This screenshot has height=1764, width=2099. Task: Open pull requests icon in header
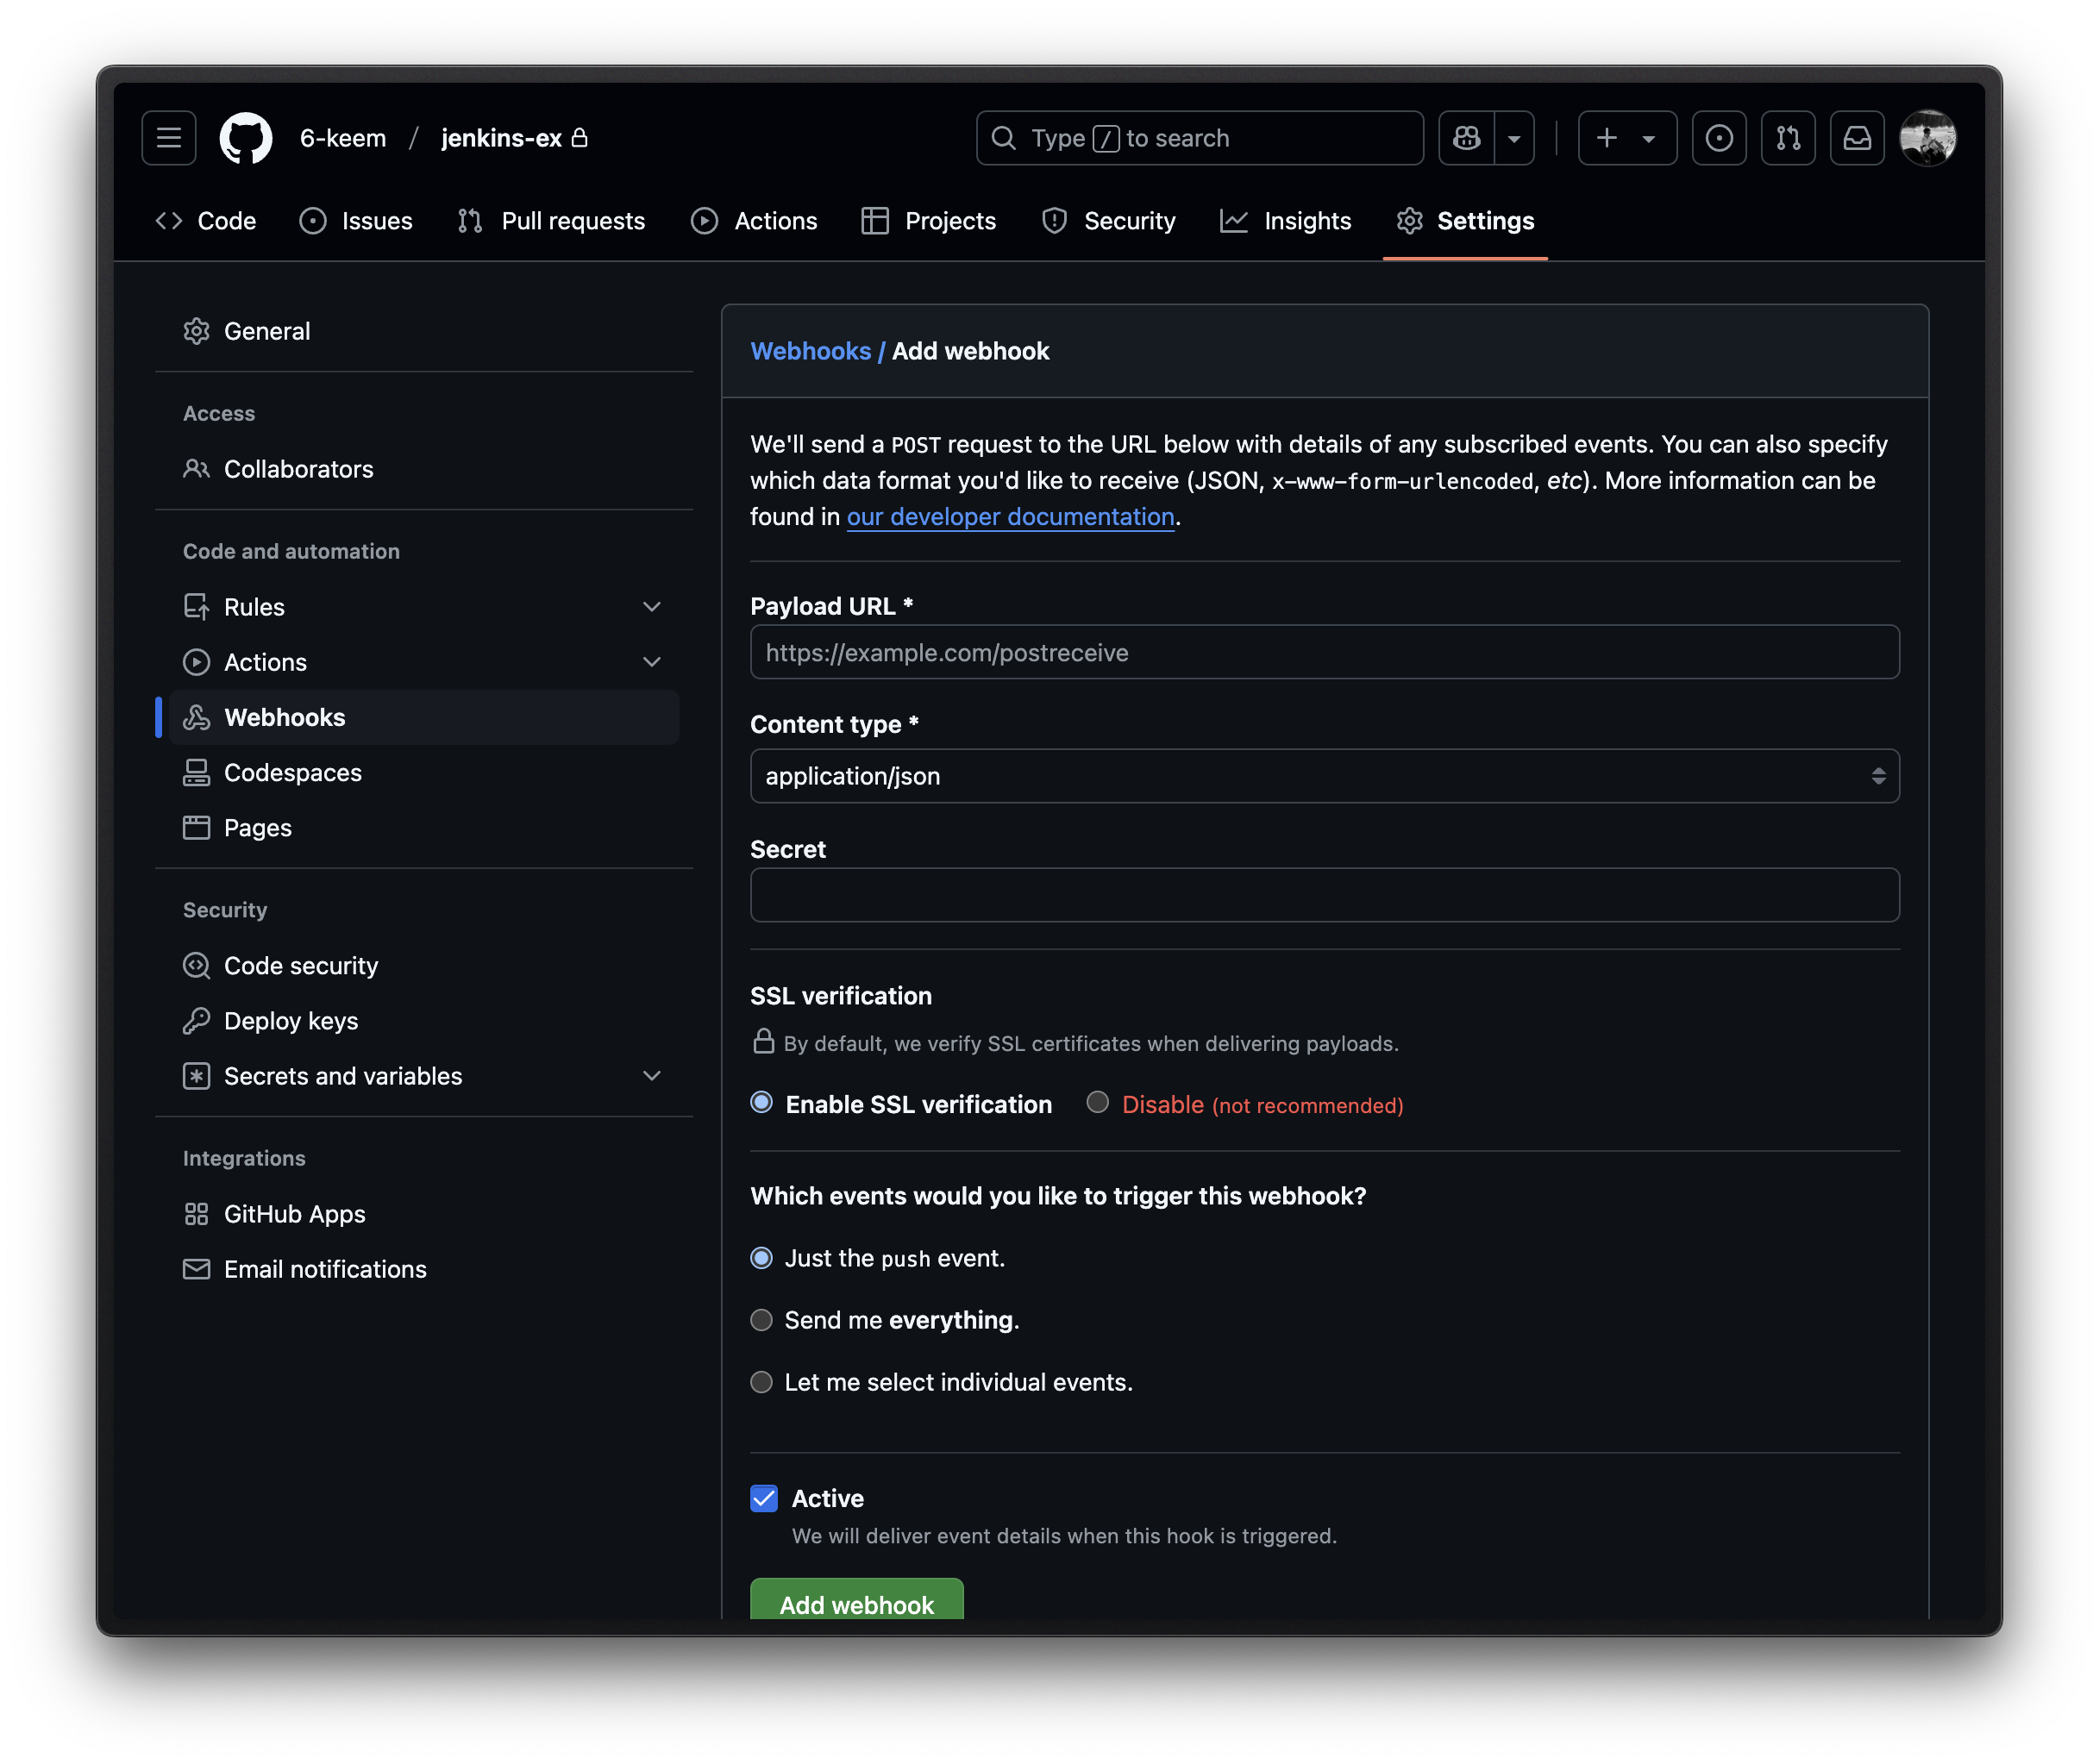[x=1788, y=138]
